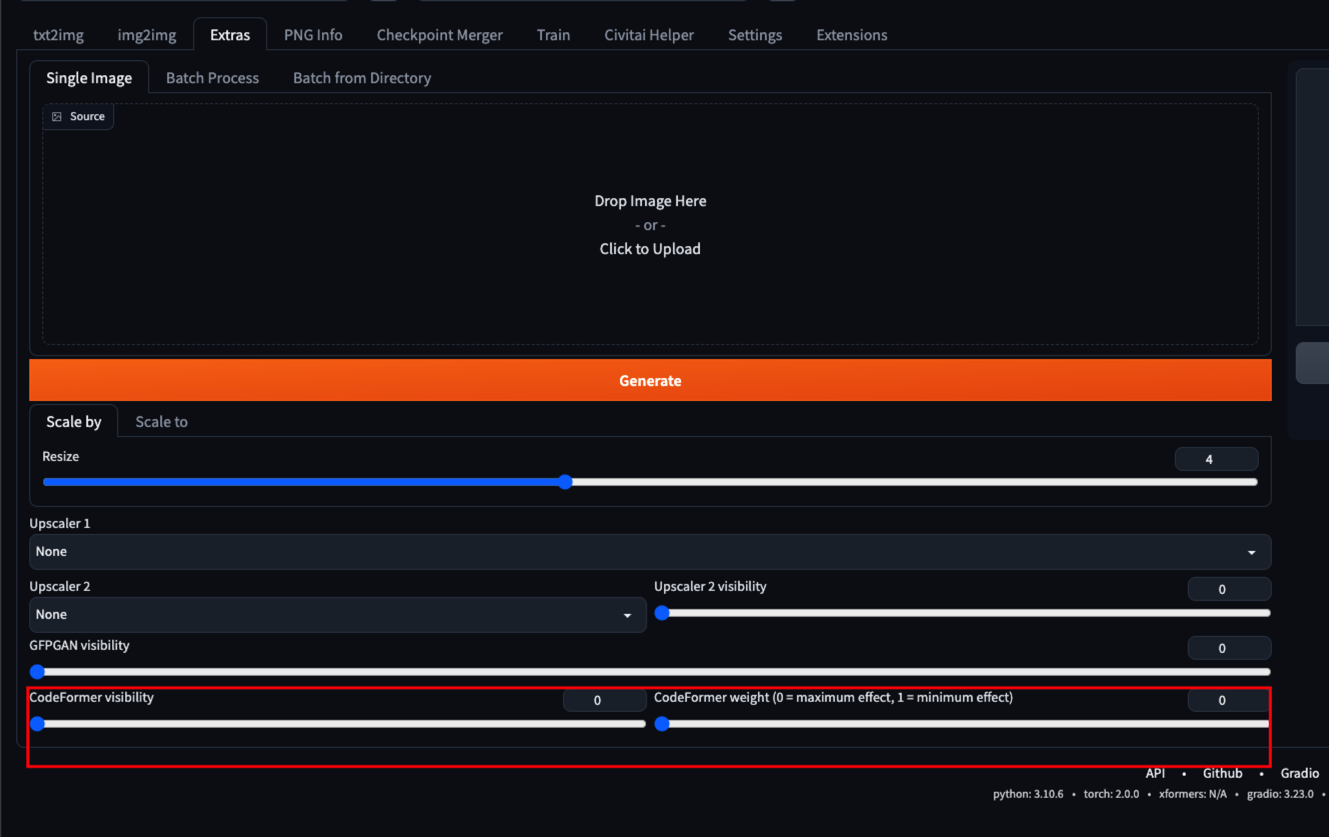Click the Resize slider handle
Screen dimensions: 1329x837
(565, 482)
